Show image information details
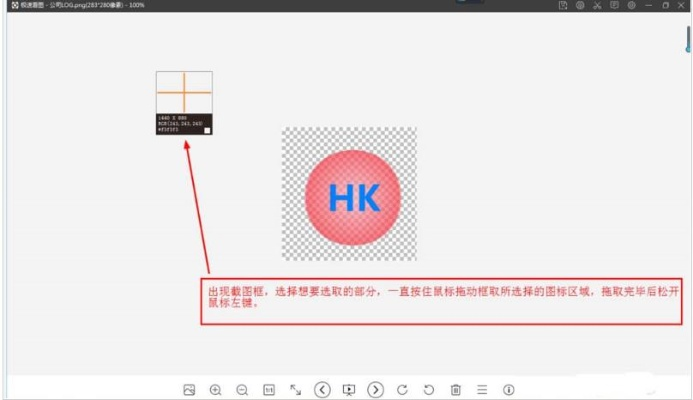Screen dimensions: 693x400 [x=508, y=389]
